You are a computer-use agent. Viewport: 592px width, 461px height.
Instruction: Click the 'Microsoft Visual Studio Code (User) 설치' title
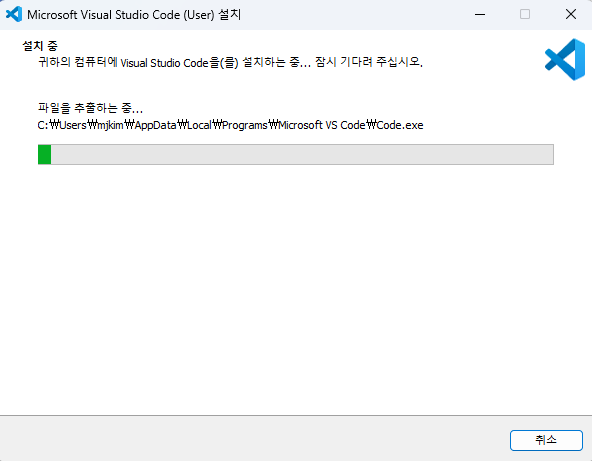coord(134,15)
